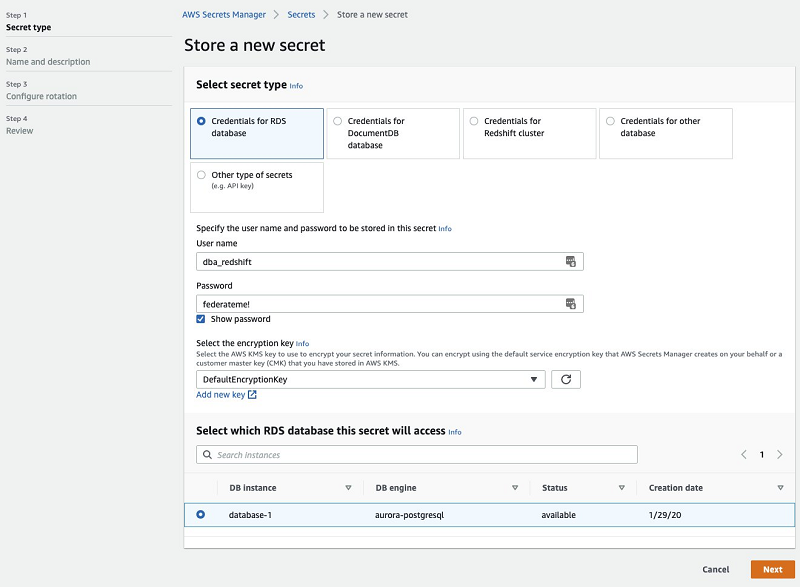Screen dimensions: 800x587
Task: Sort the DB engine column using its arrow
Action: (x=515, y=488)
